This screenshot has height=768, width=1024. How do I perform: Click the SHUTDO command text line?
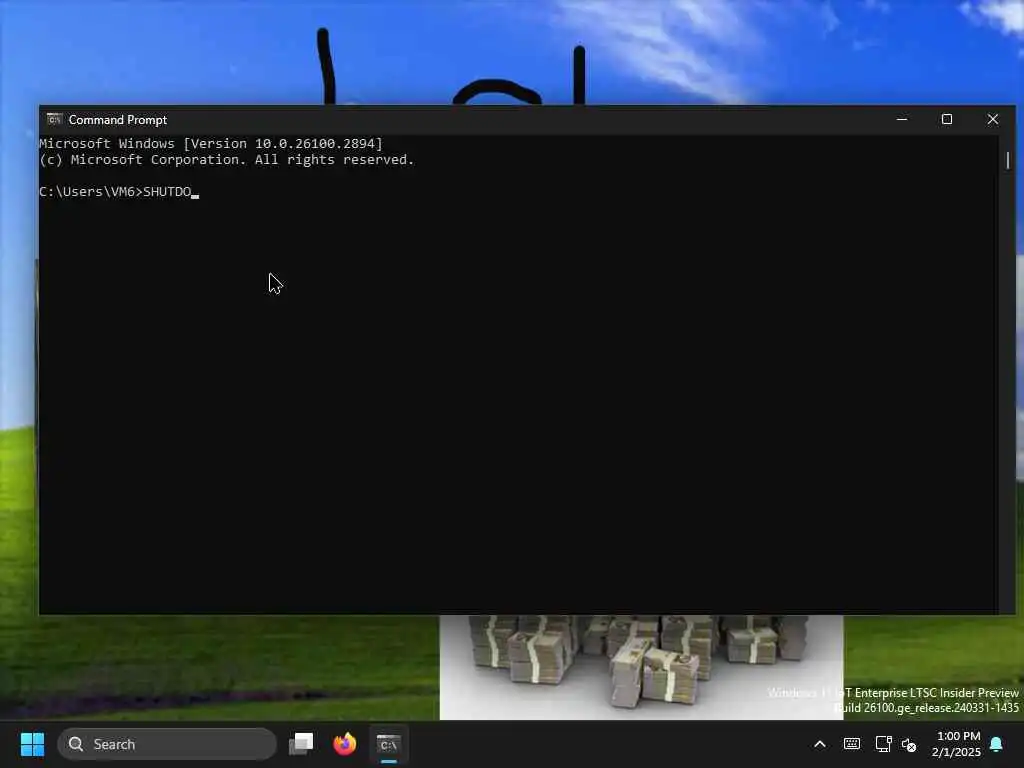(119, 192)
